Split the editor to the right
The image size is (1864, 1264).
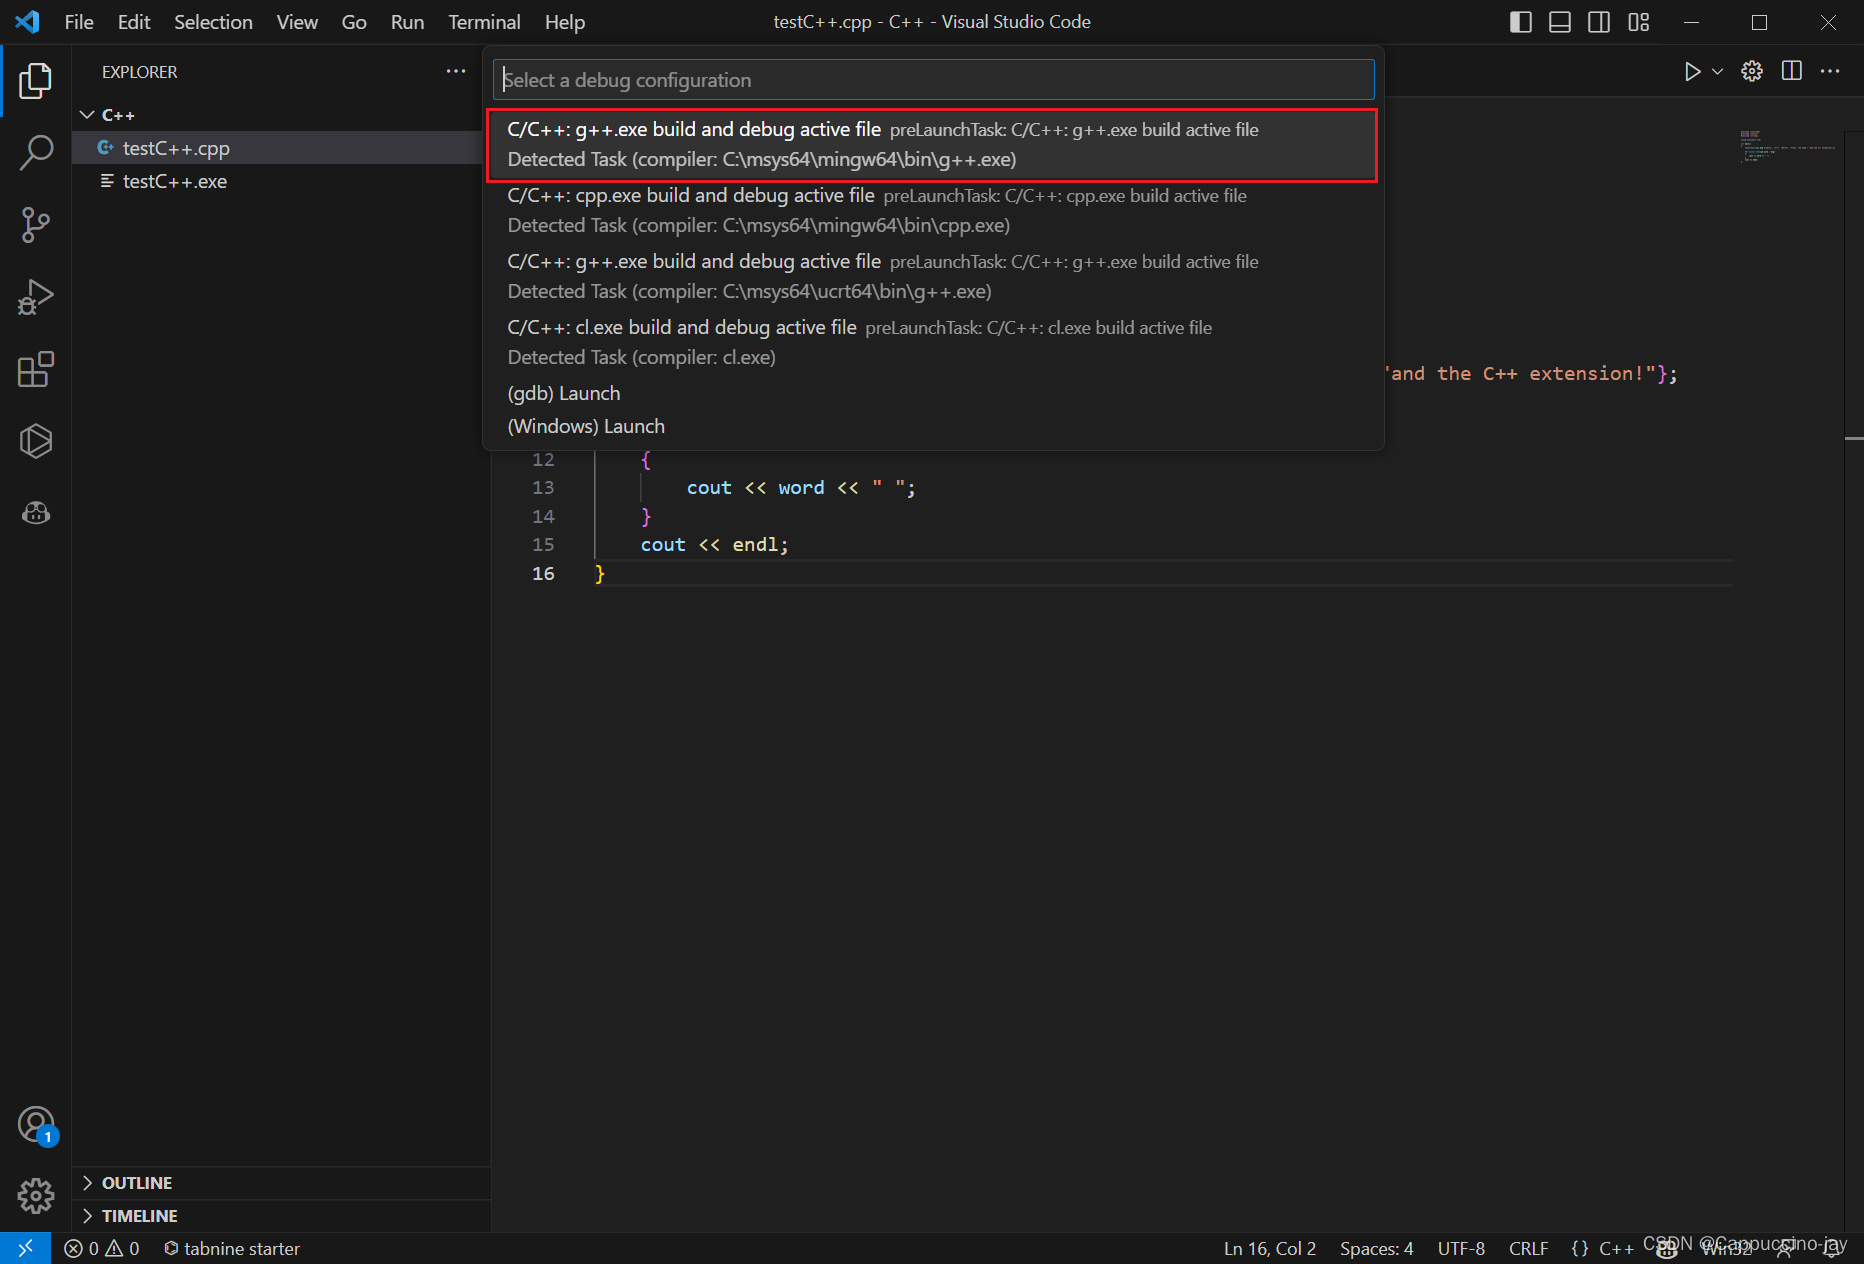pyautogui.click(x=1792, y=71)
